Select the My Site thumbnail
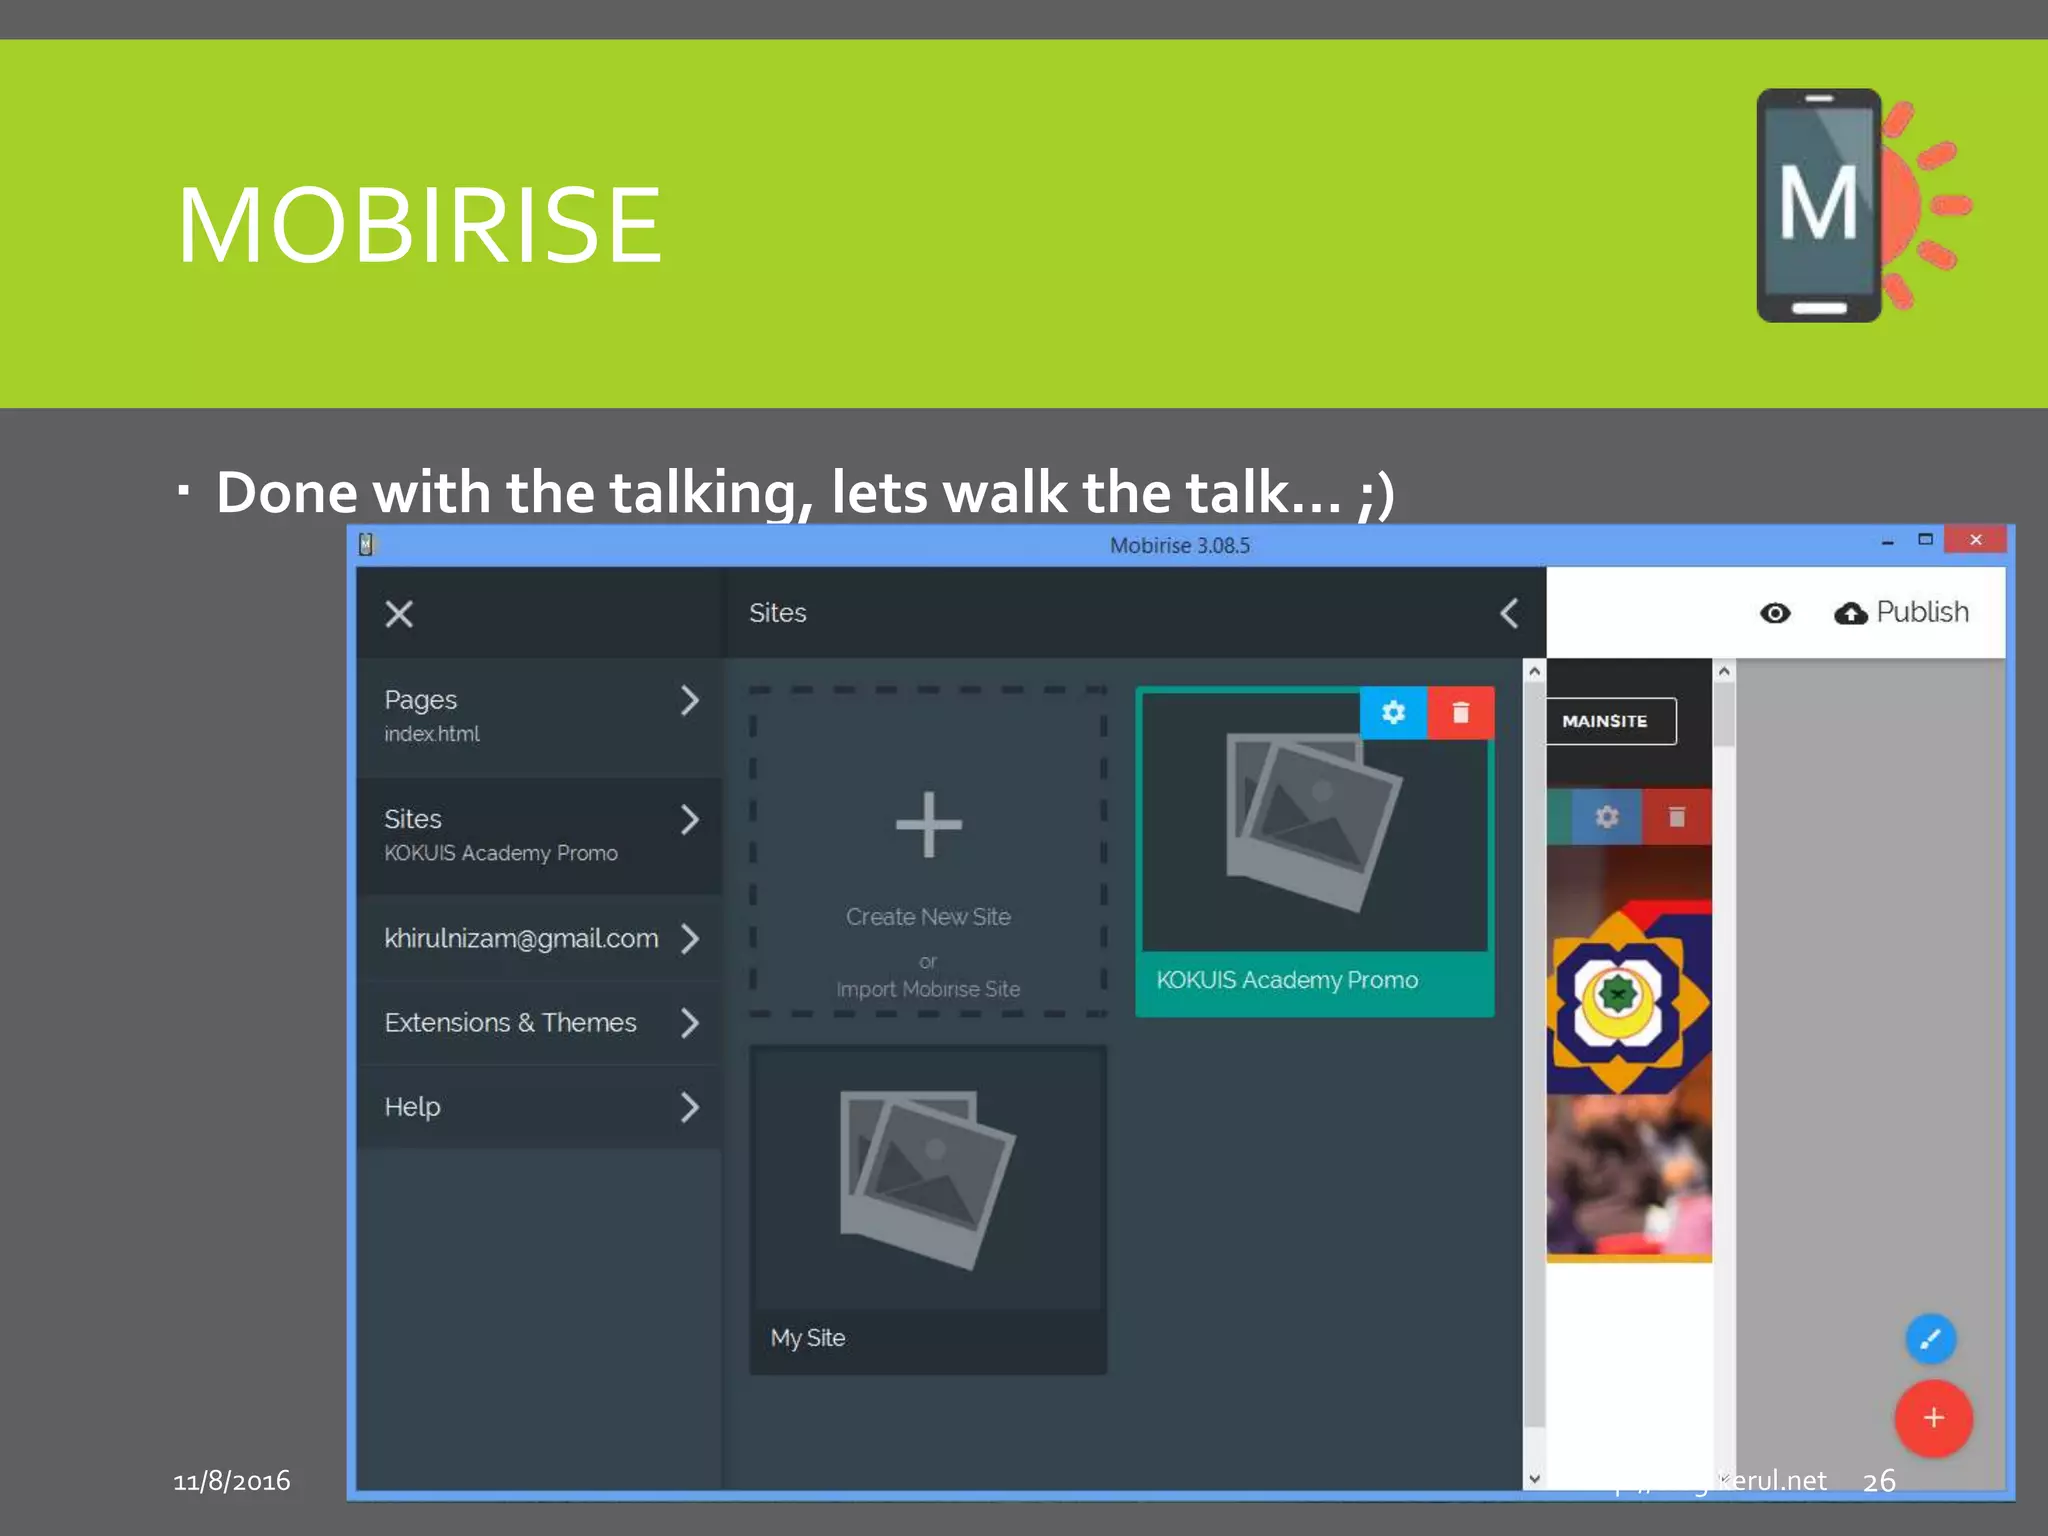This screenshot has width=2048, height=1536. pos(928,1180)
